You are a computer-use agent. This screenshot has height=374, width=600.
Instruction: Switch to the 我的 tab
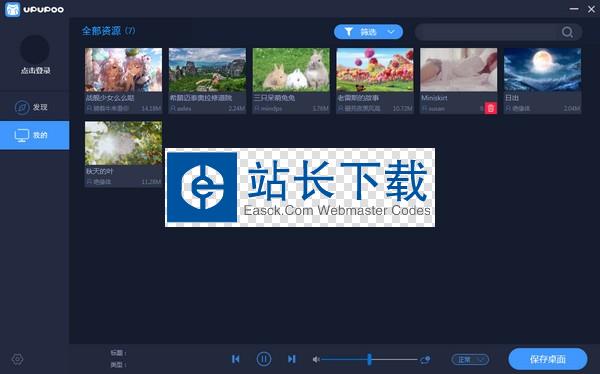34,135
